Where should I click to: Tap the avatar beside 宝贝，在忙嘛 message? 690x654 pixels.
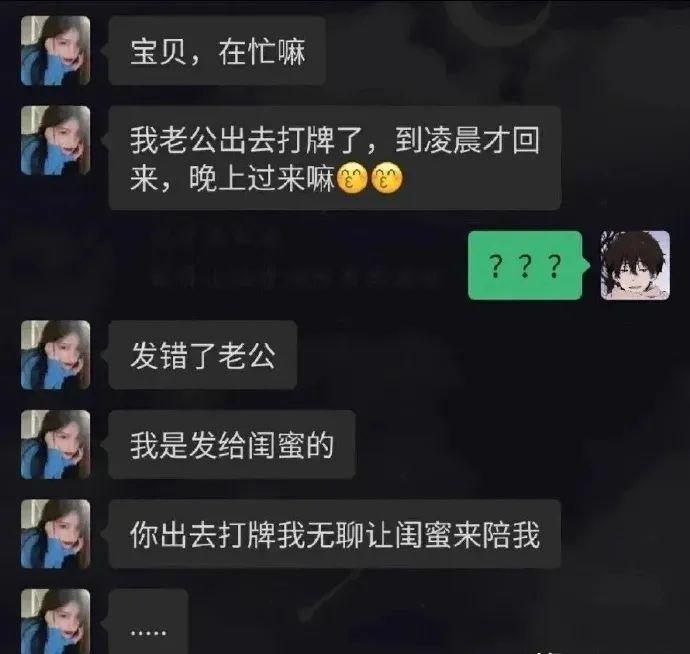(55, 50)
